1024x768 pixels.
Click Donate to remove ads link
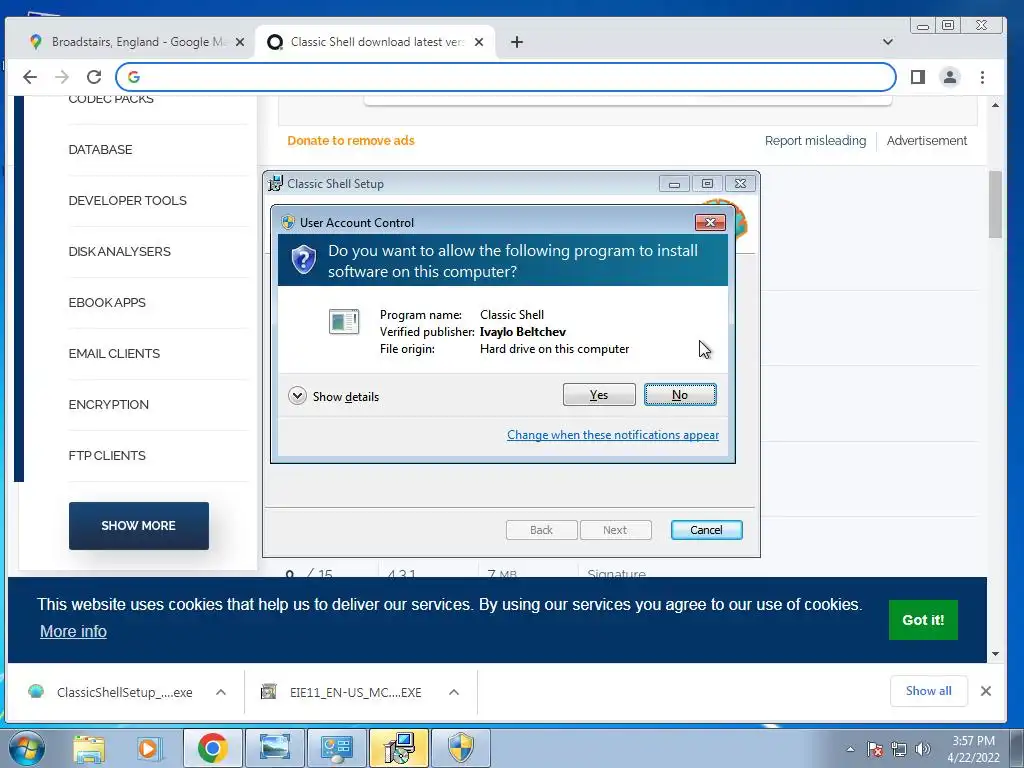pyautogui.click(x=351, y=140)
